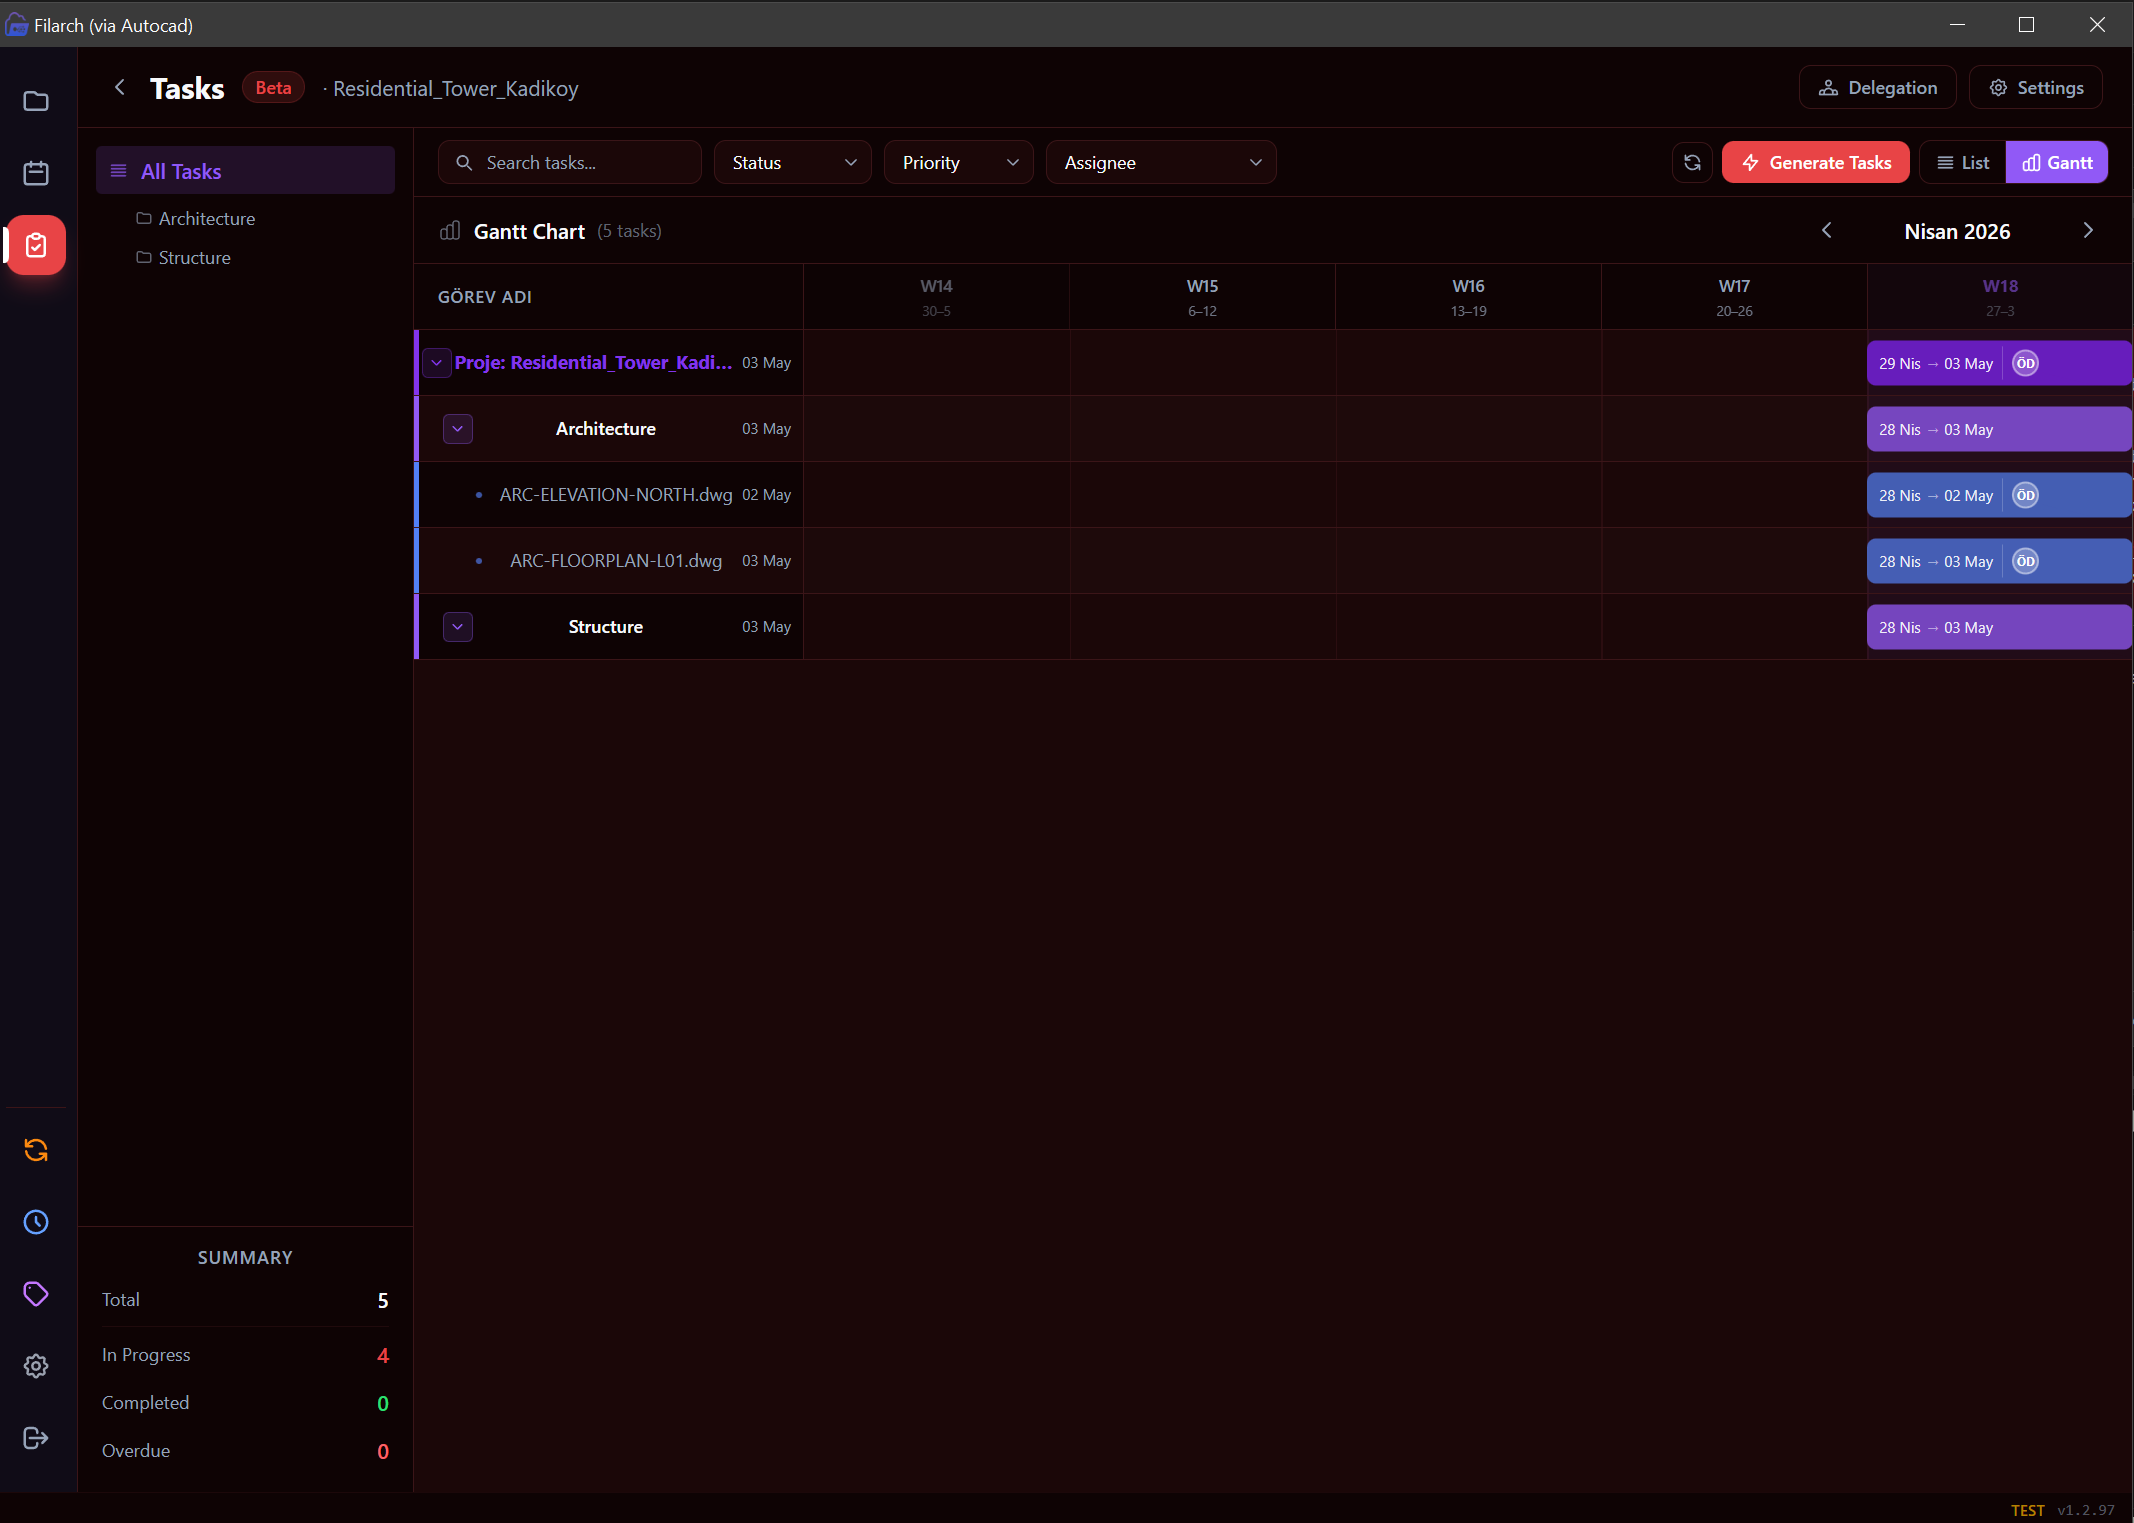
Task: Collapse the Structure group row
Action: tap(458, 627)
